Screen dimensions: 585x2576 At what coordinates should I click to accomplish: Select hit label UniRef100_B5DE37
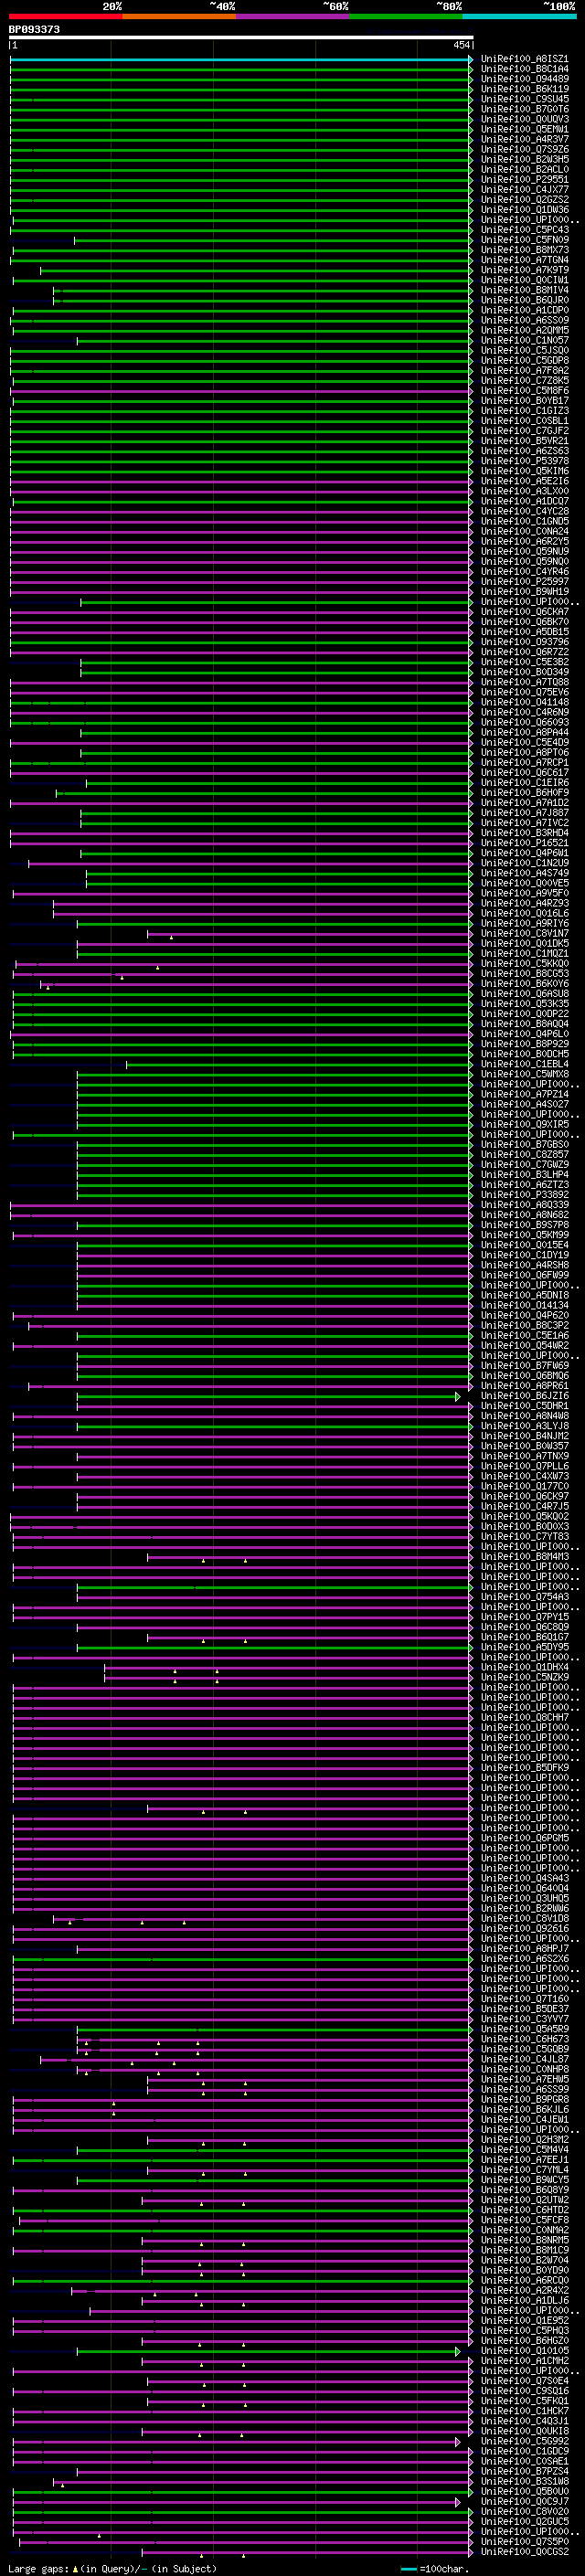click(524, 2008)
